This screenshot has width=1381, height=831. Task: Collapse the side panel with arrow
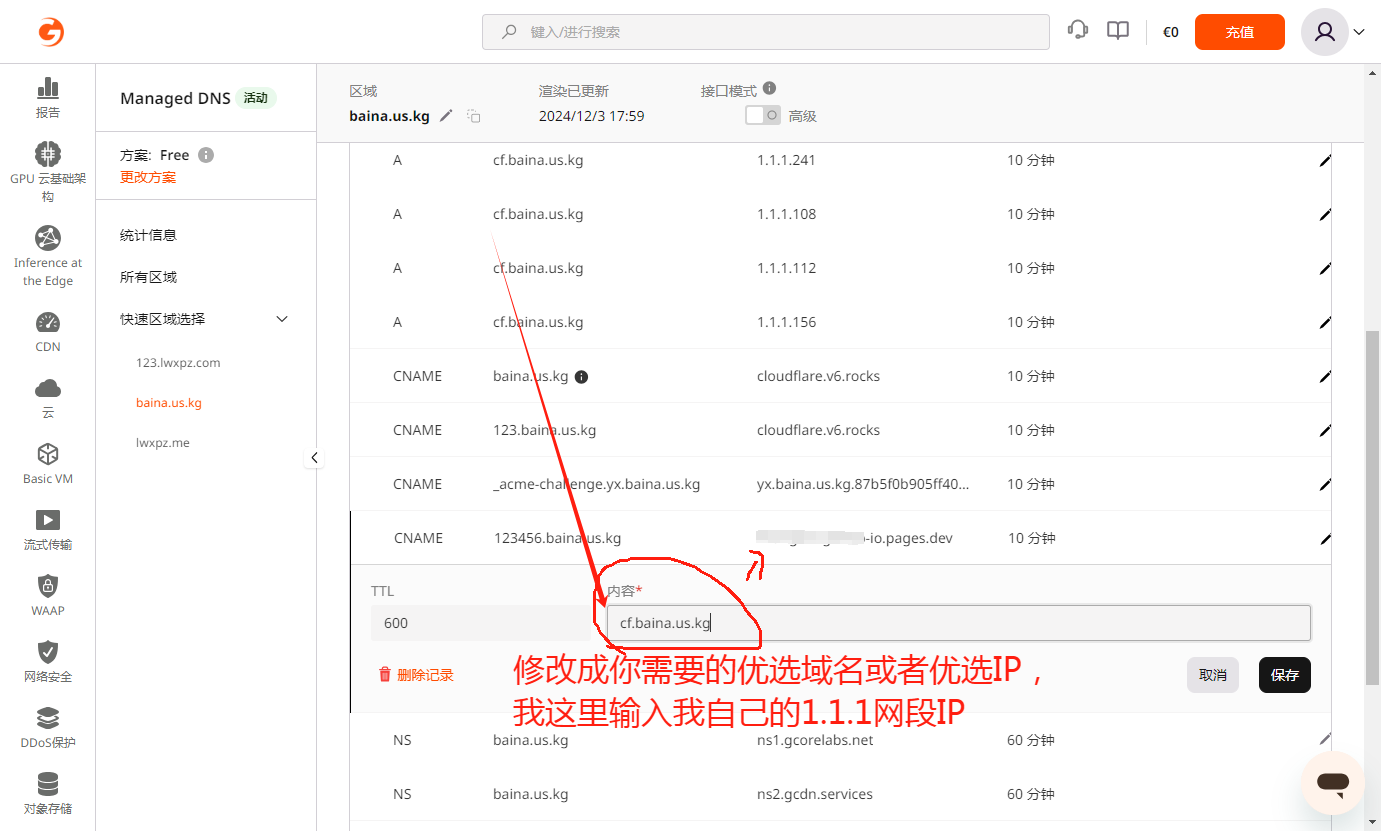pos(315,458)
